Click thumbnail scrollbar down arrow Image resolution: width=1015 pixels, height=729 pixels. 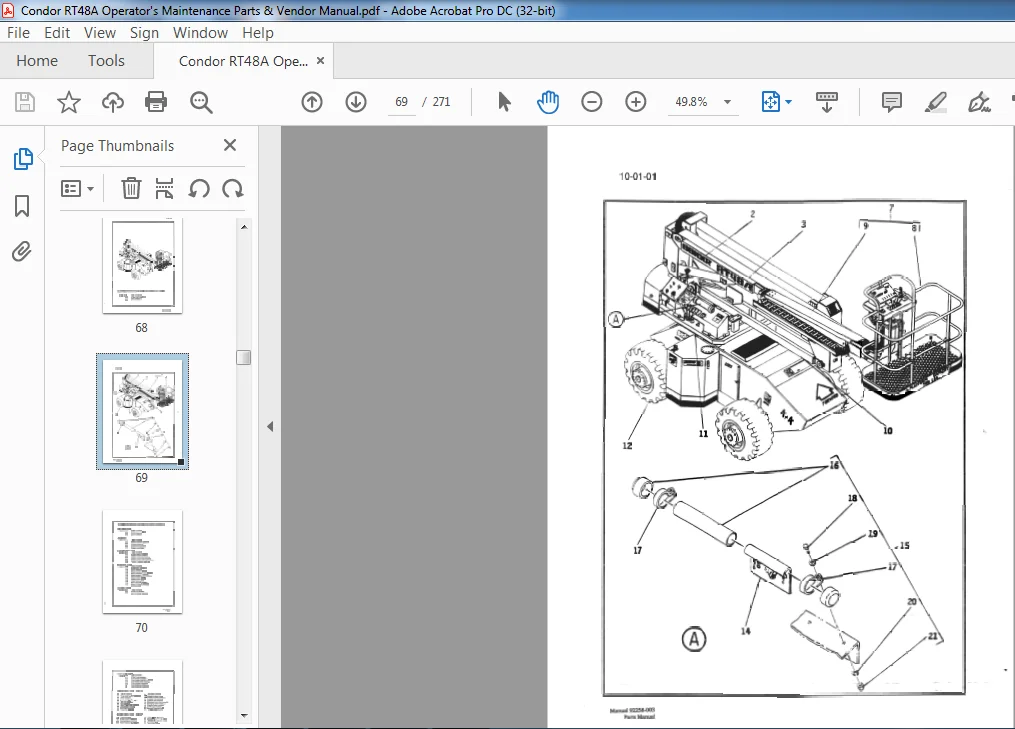243,715
